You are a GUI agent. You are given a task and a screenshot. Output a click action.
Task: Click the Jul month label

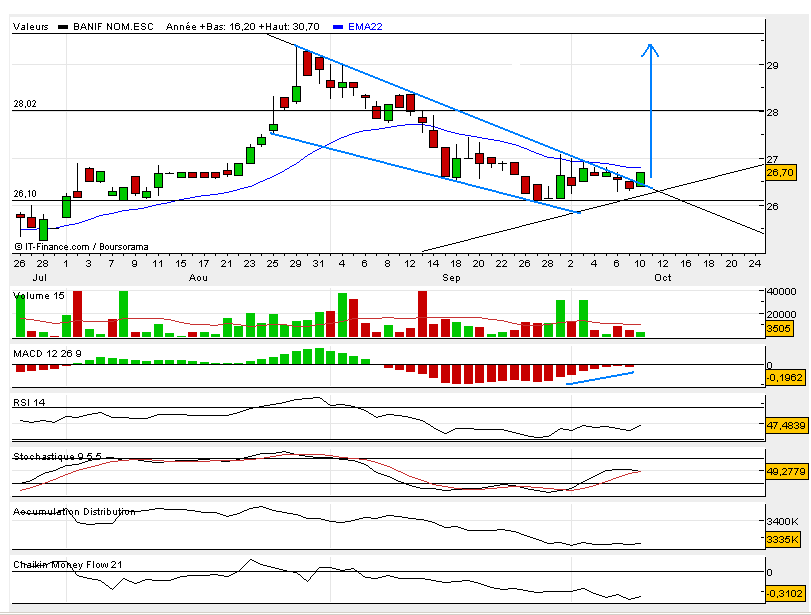40,277
